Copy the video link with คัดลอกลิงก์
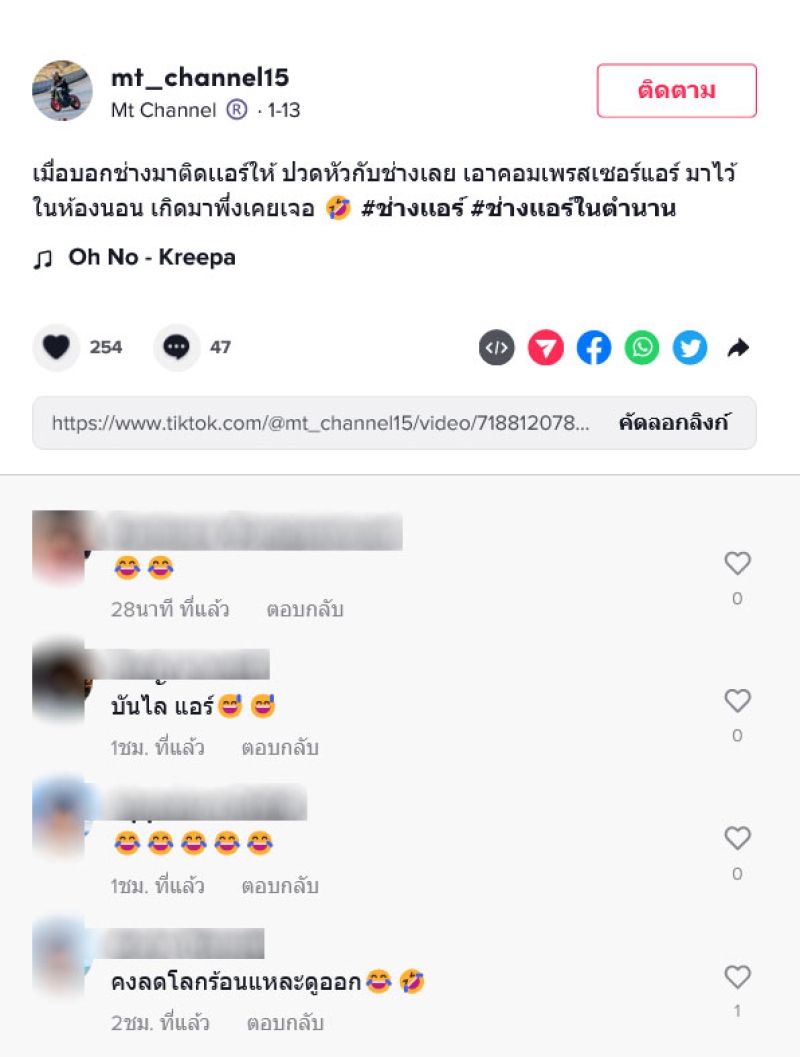Image resolution: width=800 pixels, height=1057 pixels. click(674, 423)
